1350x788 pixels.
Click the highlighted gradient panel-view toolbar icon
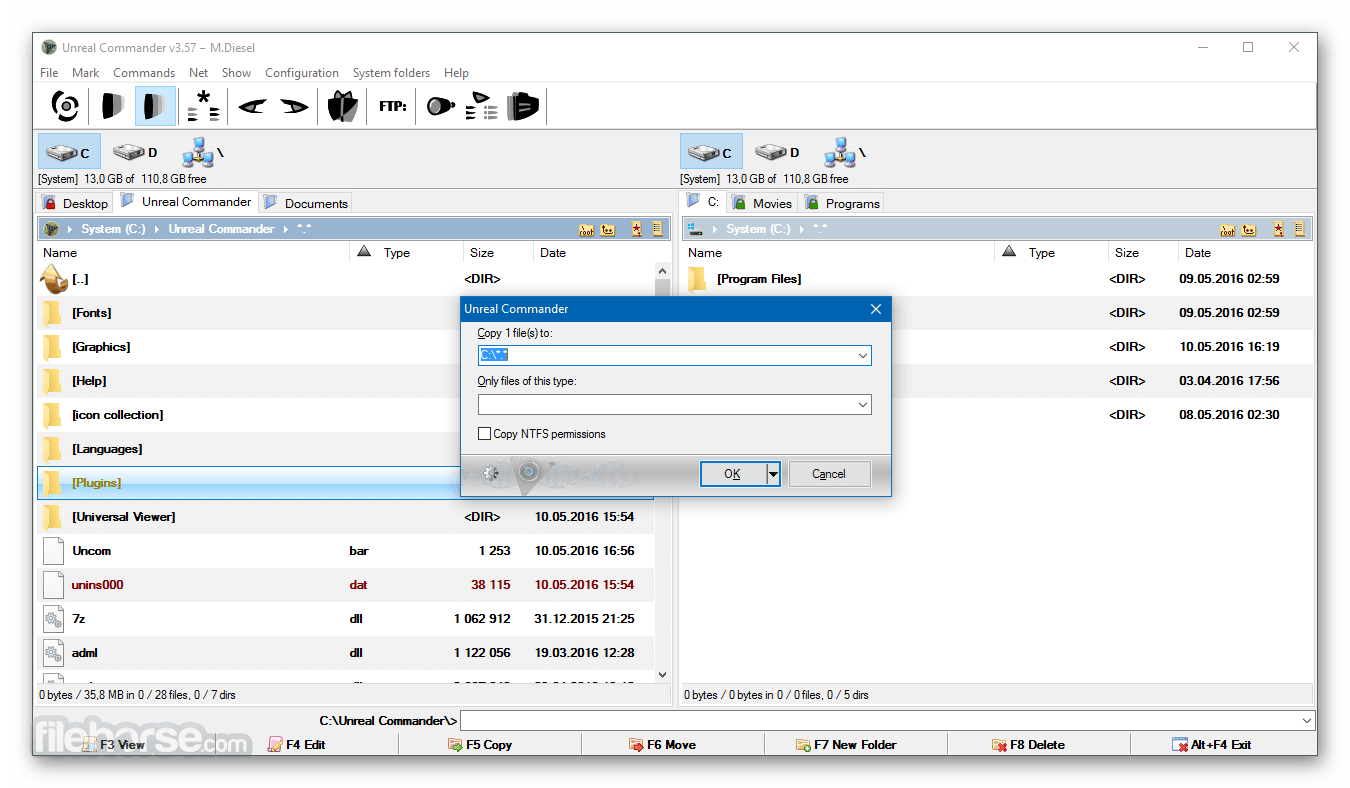click(x=154, y=105)
